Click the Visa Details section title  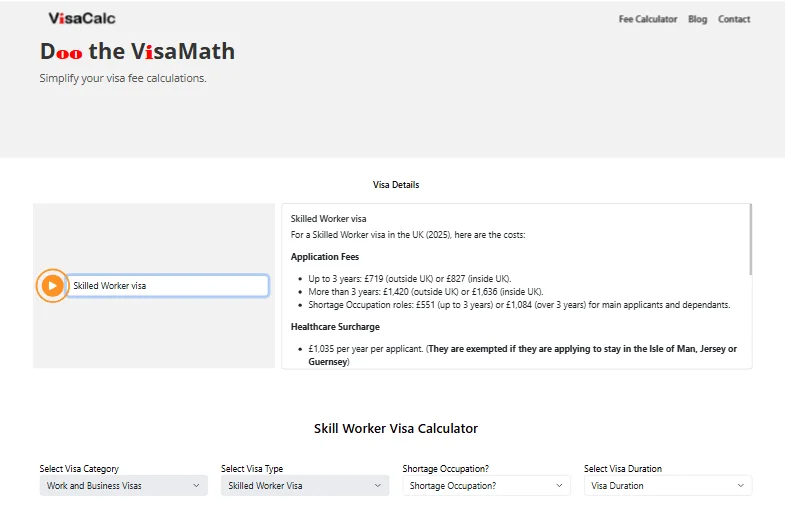point(396,185)
